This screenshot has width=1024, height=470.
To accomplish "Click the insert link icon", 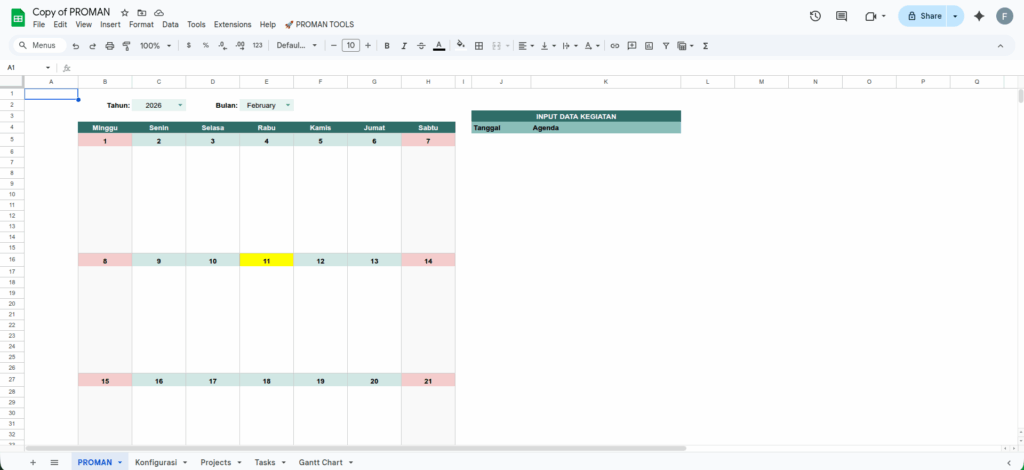I will 615,46.
